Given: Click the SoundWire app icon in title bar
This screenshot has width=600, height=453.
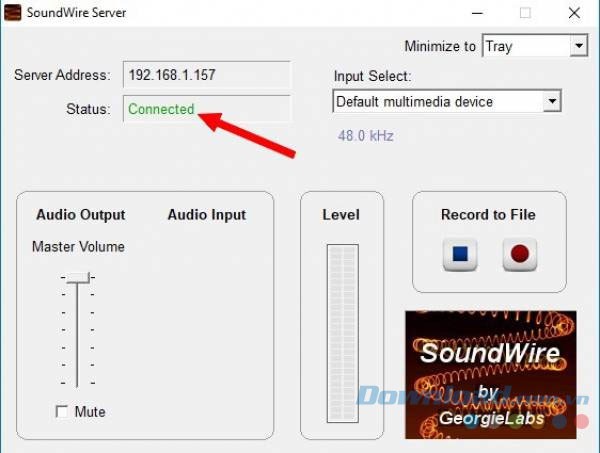Looking at the screenshot, I should [12, 13].
